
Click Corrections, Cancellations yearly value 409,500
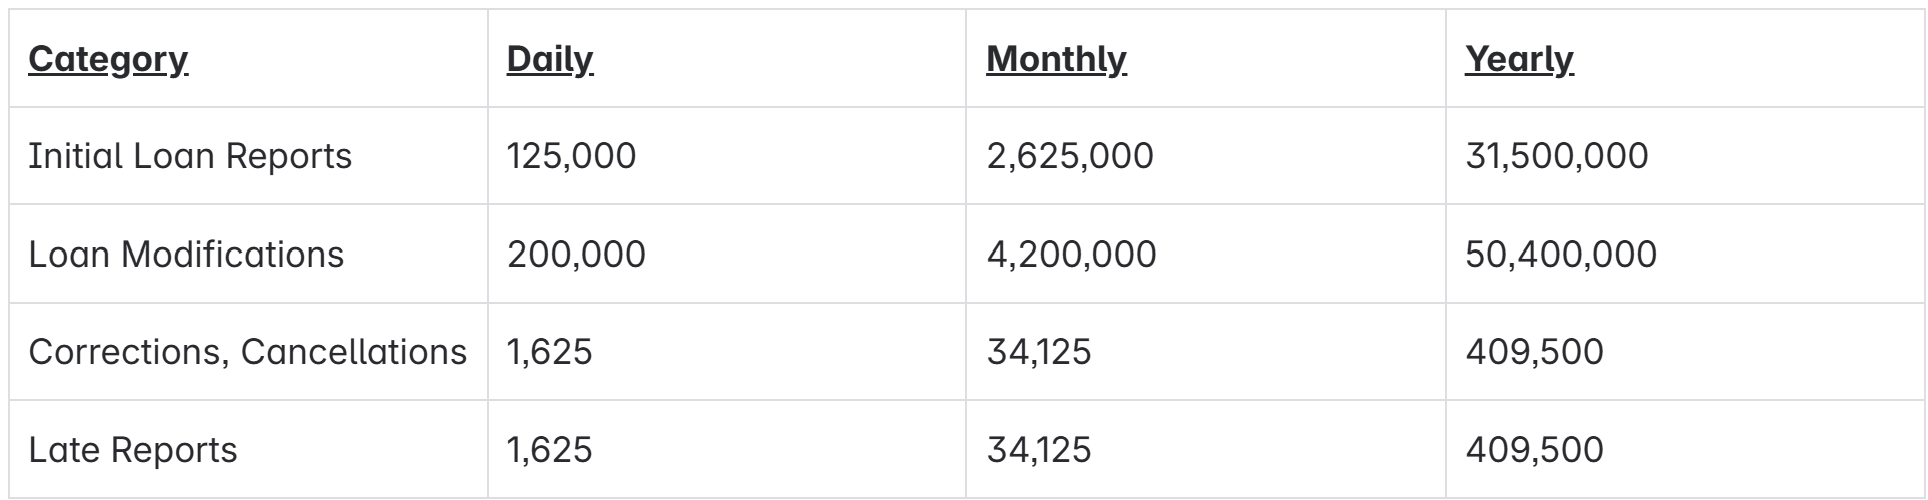1534,352
